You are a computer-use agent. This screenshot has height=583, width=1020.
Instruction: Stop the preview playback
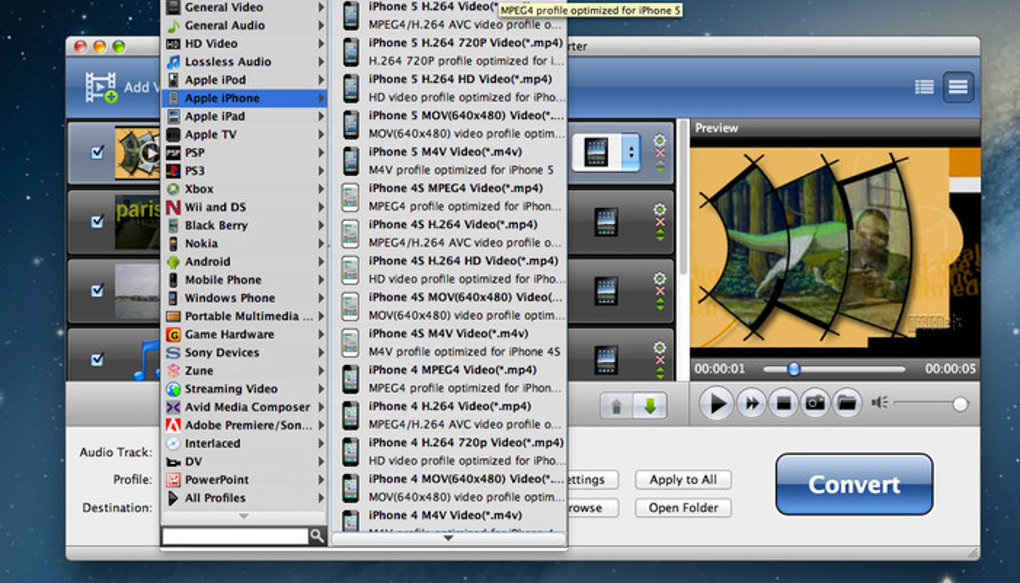point(783,403)
